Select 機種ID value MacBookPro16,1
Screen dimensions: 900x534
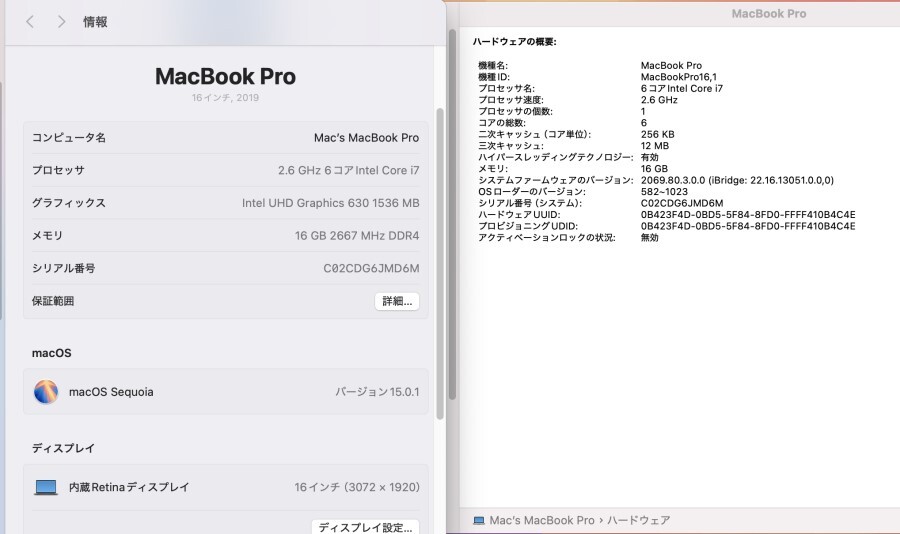pos(678,77)
